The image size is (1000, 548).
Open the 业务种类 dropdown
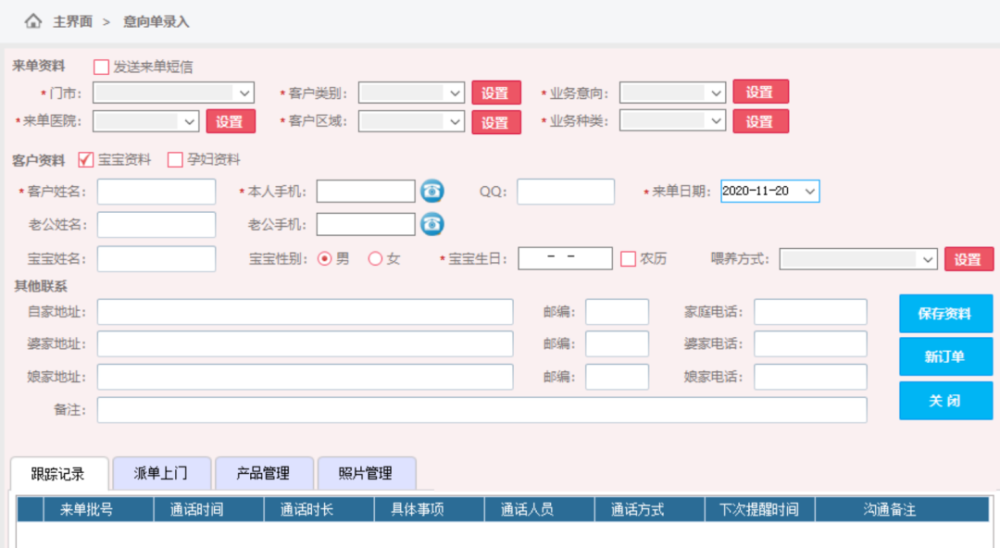[672, 121]
